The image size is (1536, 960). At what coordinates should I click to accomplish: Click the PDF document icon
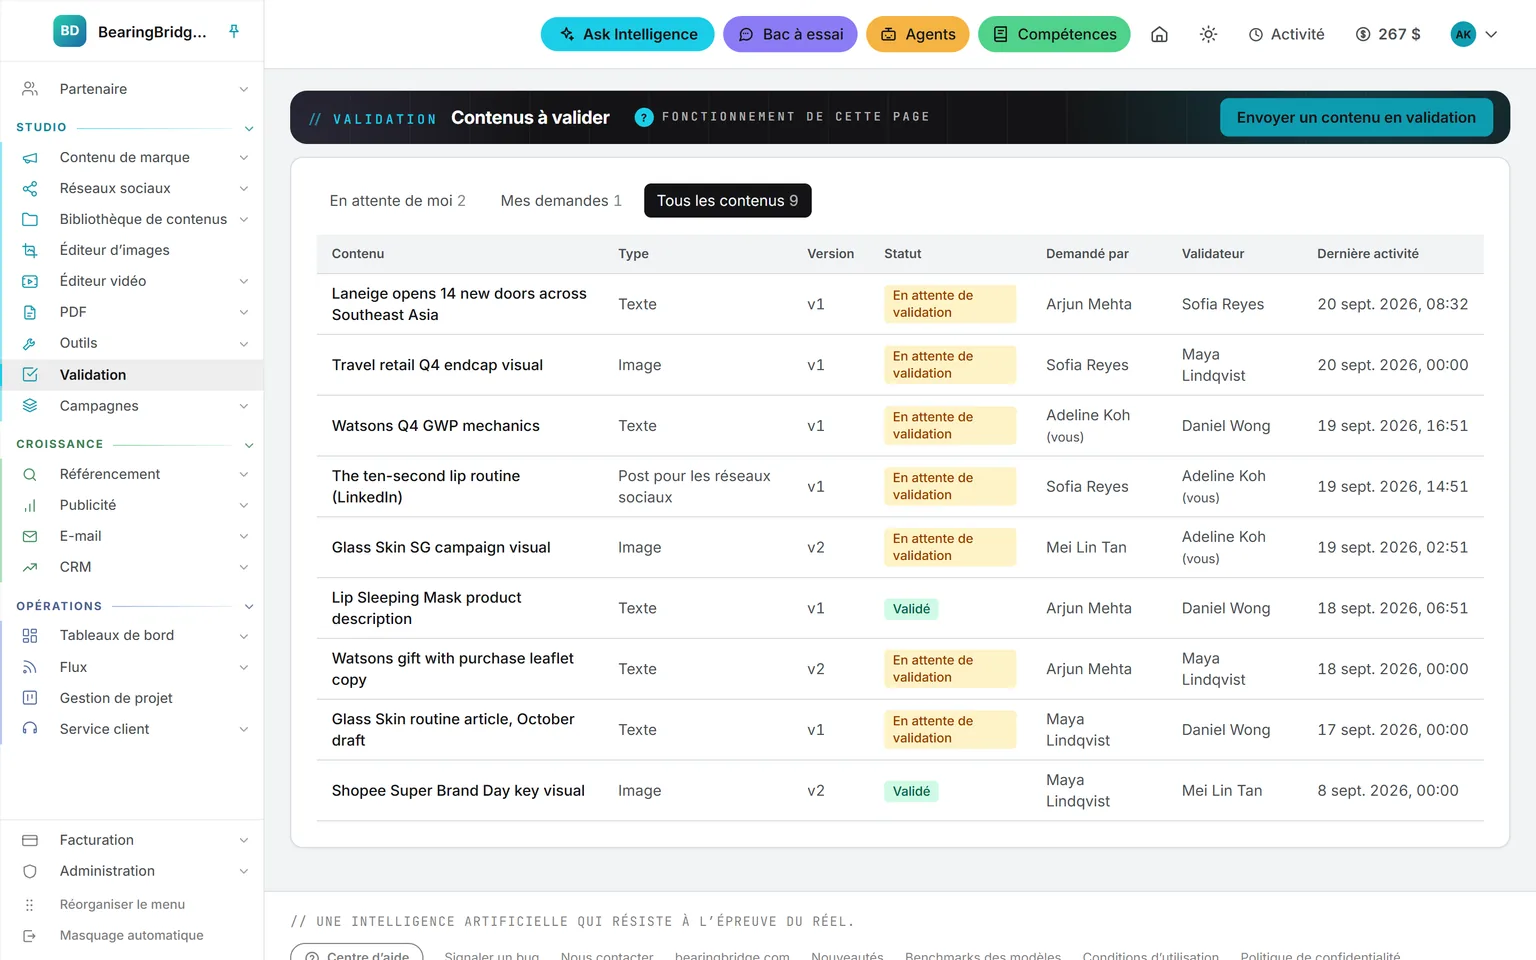coord(30,313)
